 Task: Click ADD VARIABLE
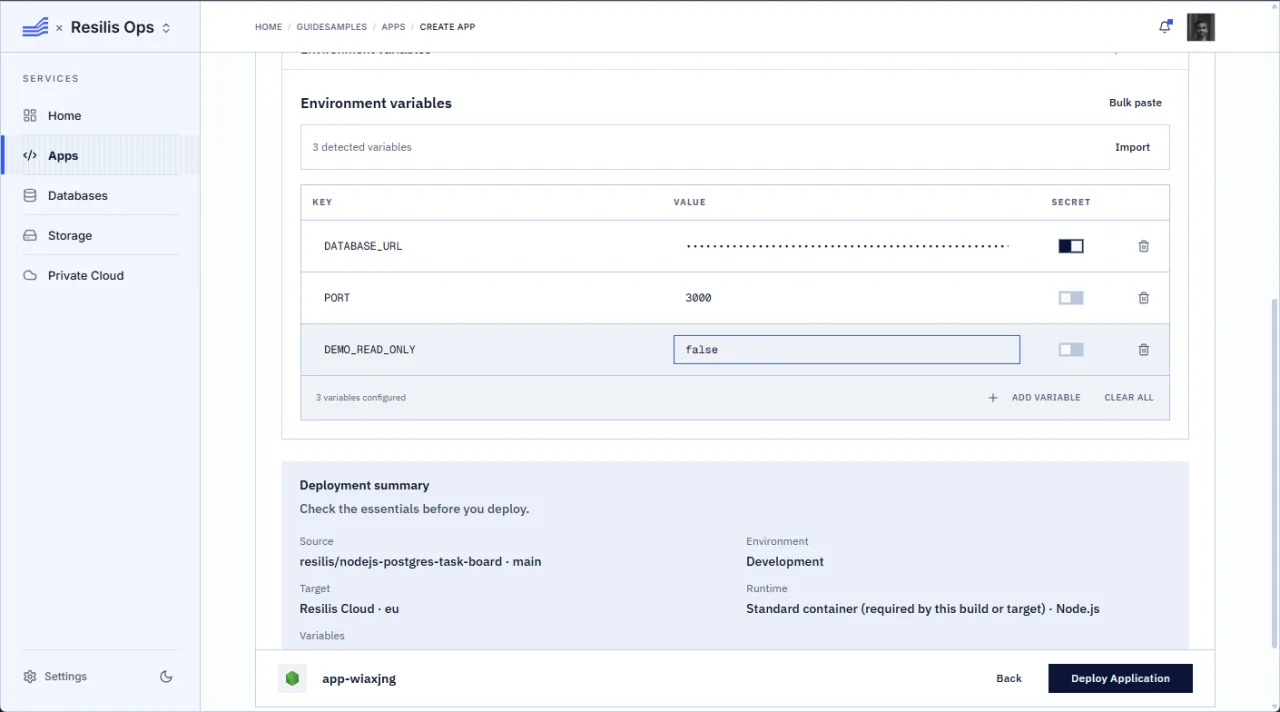point(1034,398)
